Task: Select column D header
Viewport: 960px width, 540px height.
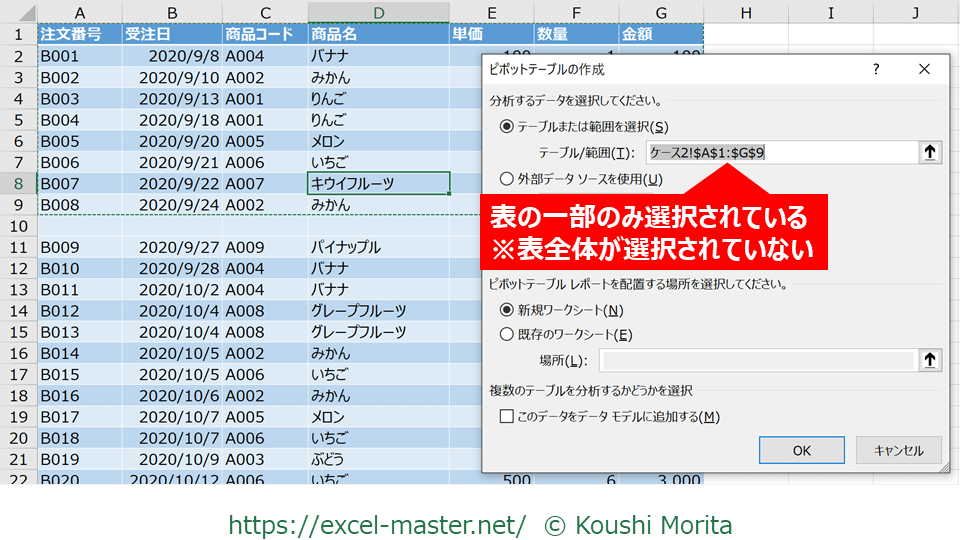Action: coord(378,12)
